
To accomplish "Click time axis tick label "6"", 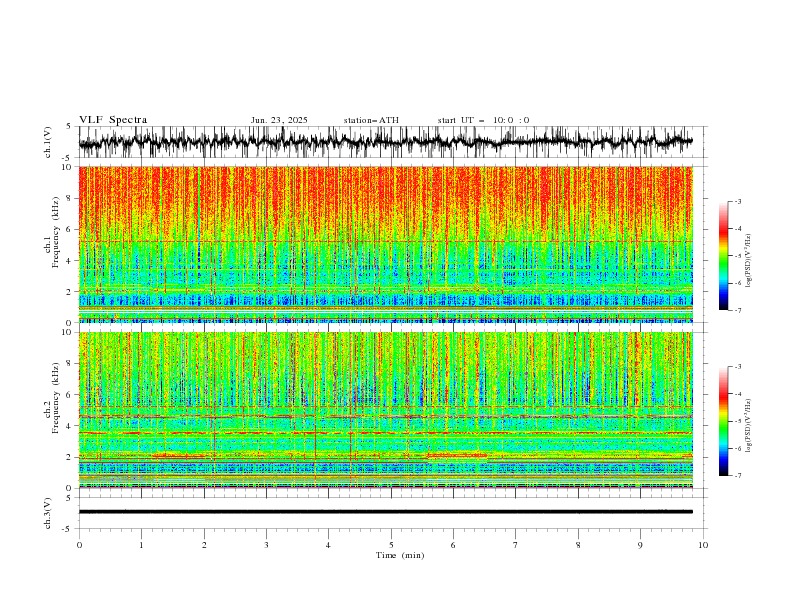I will [453, 545].
